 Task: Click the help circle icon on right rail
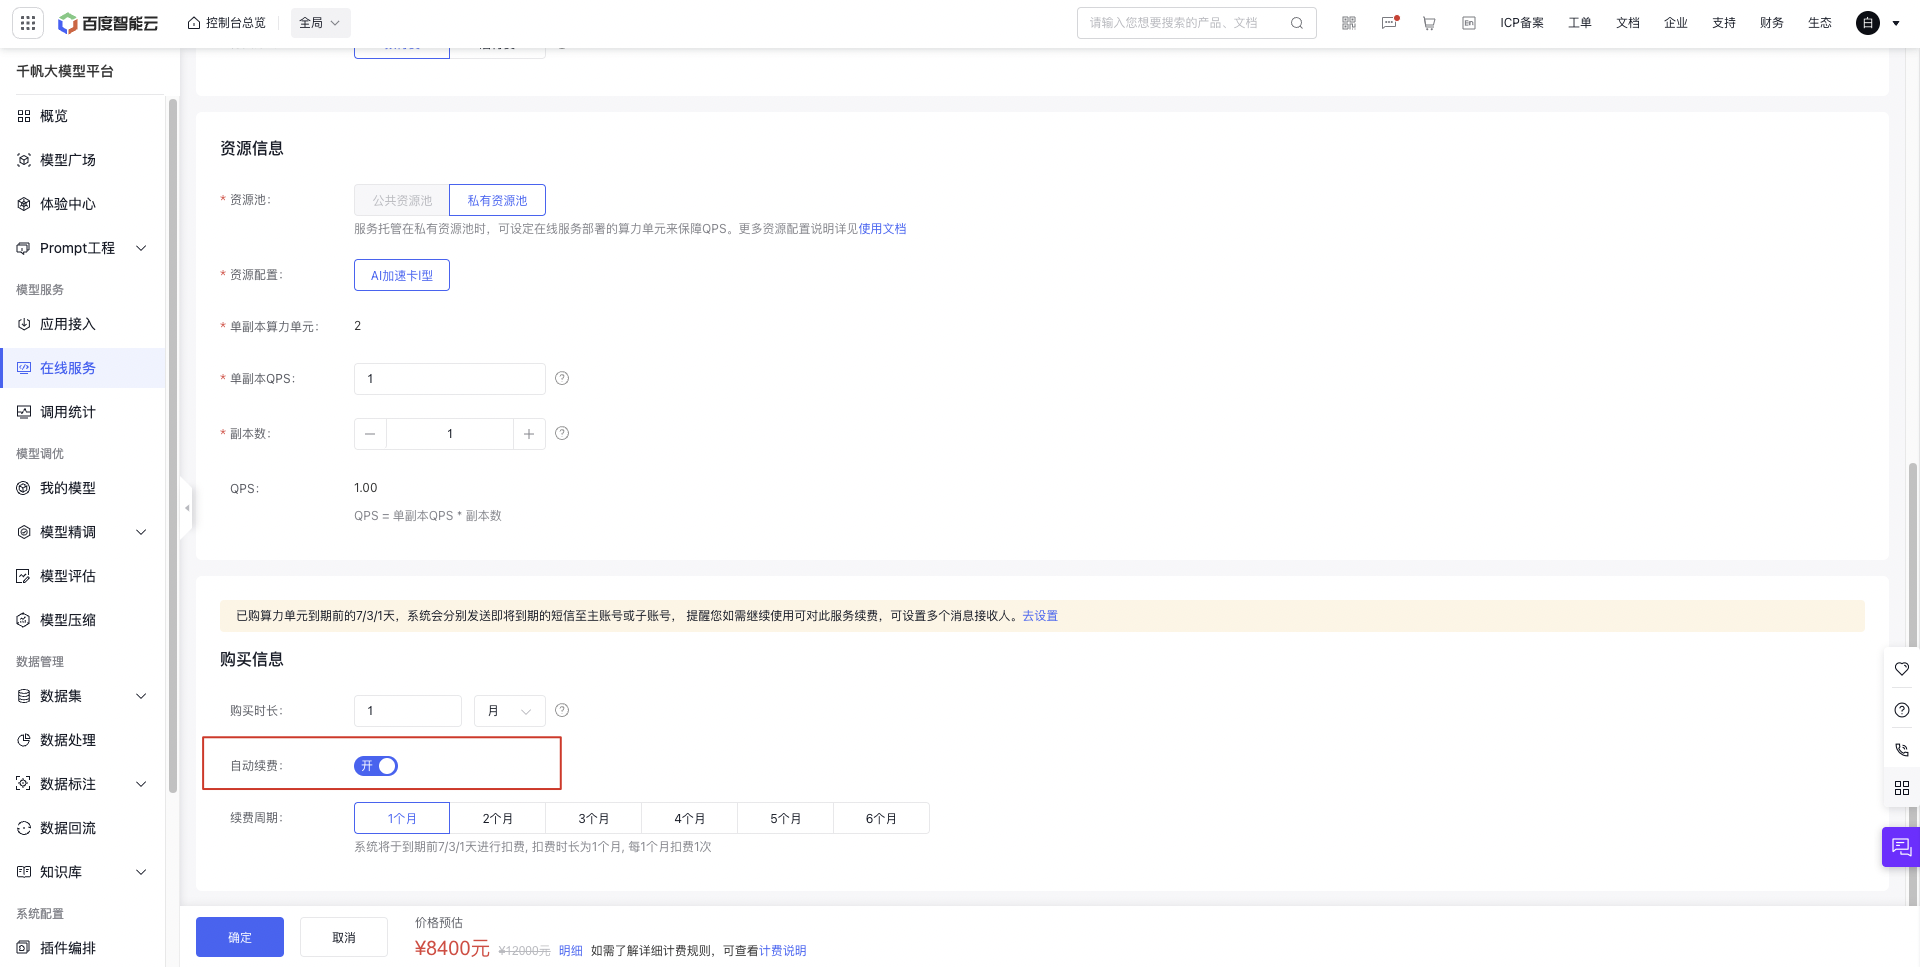coord(1902,710)
